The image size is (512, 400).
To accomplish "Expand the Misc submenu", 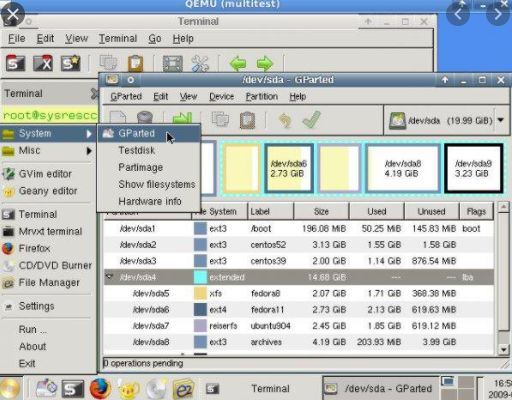I will tap(47, 151).
